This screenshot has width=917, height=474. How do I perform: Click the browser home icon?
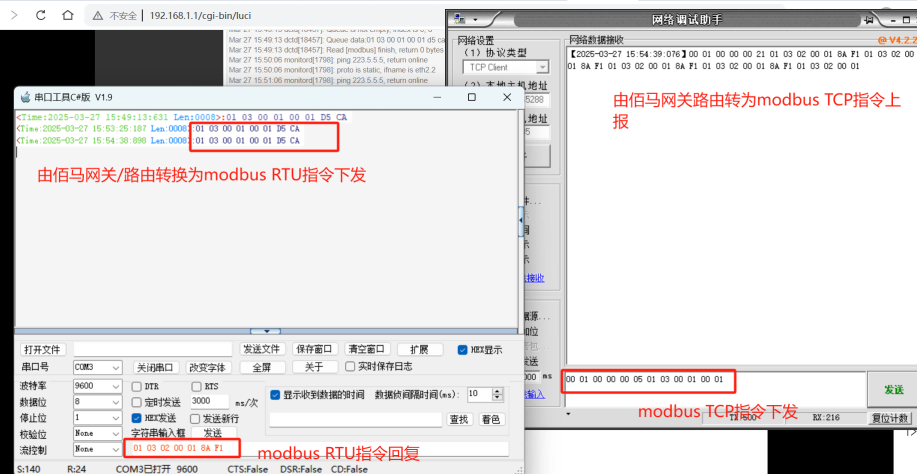click(x=65, y=16)
